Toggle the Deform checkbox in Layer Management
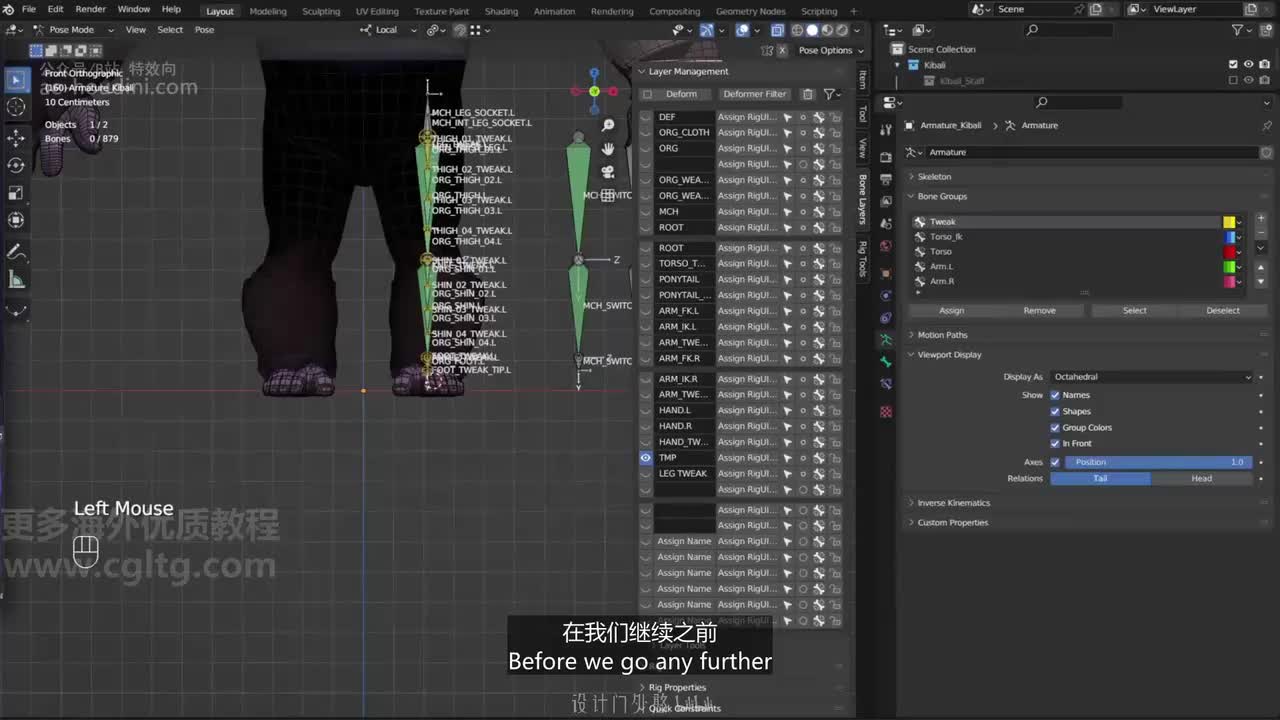 [647, 94]
